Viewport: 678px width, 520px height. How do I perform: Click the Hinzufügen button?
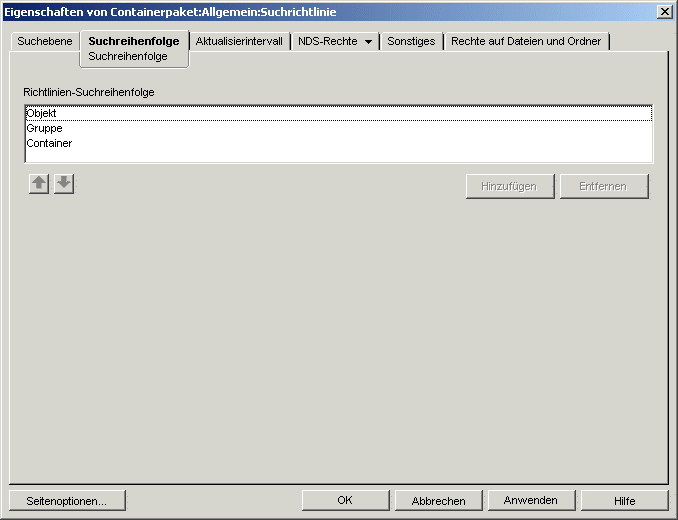[509, 187]
